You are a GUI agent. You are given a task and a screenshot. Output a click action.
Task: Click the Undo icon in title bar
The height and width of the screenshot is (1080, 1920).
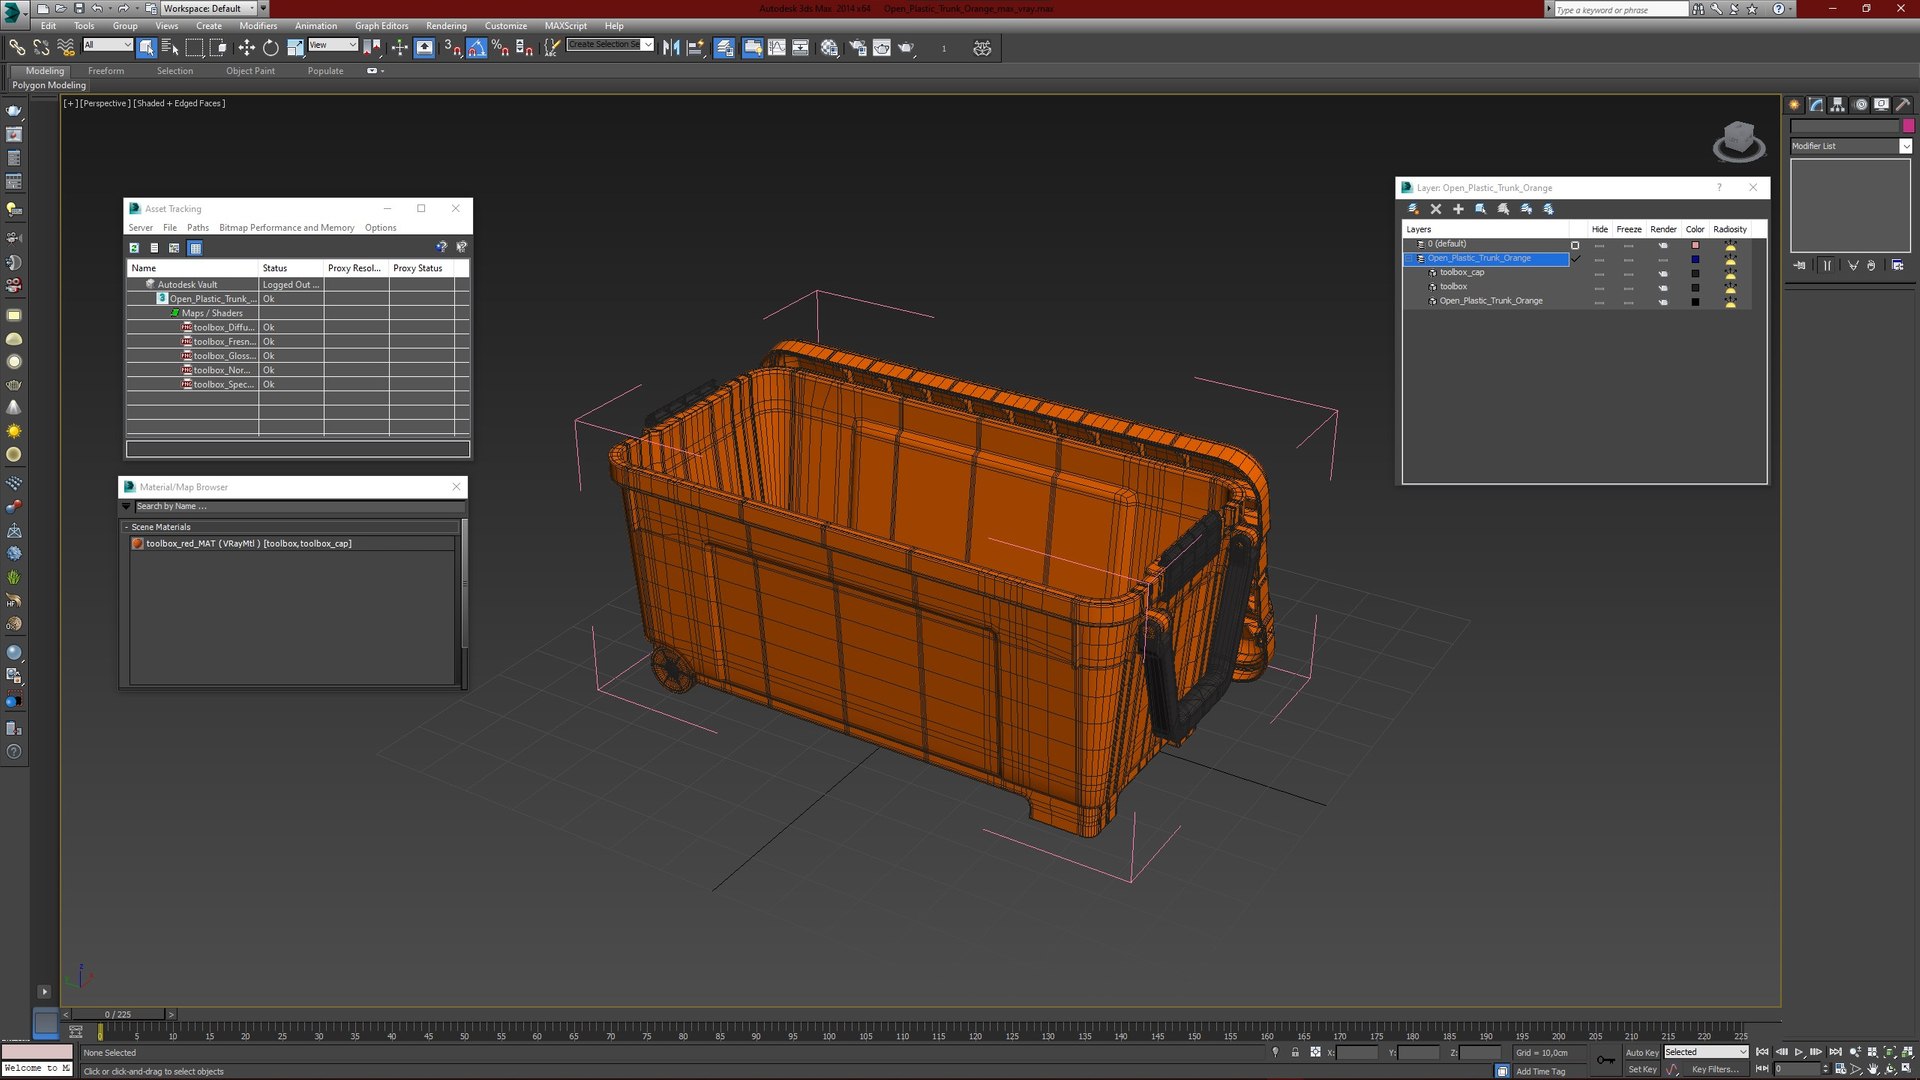tap(96, 8)
